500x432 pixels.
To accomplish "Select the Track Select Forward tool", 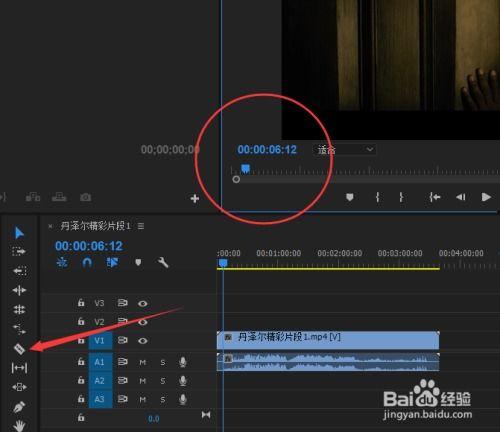I will point(19,251).
